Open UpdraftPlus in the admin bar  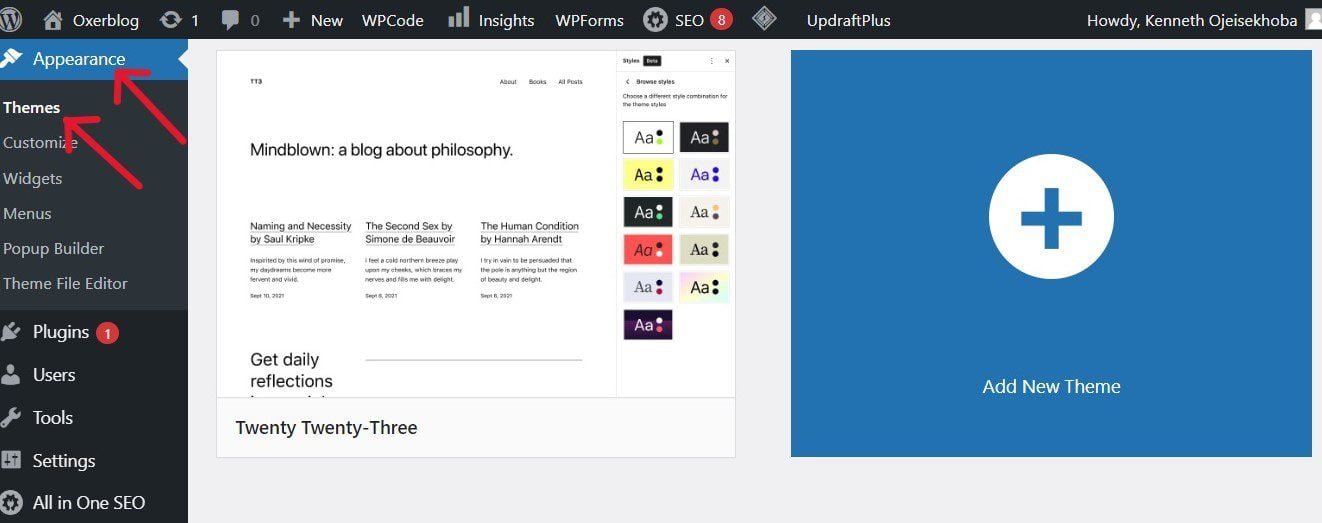coord(848,20)
